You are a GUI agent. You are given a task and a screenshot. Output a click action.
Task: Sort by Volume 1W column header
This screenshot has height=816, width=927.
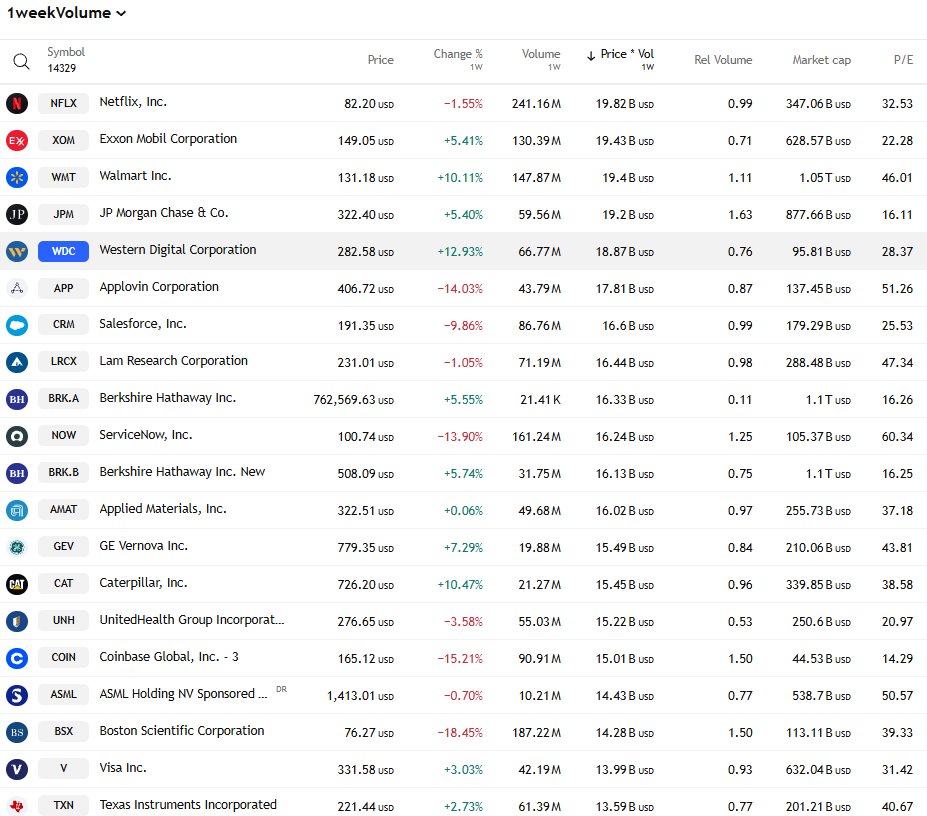pyautogui.click(x=540, y=60)
